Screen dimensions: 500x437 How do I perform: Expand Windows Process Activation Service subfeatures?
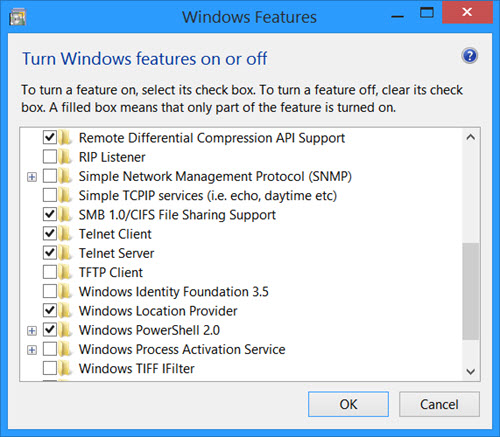[32, 350]
